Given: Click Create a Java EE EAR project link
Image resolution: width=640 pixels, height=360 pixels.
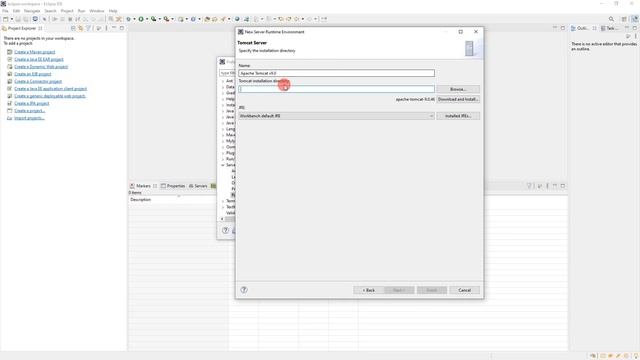Looking at the screenshot, I should [39, 60].
